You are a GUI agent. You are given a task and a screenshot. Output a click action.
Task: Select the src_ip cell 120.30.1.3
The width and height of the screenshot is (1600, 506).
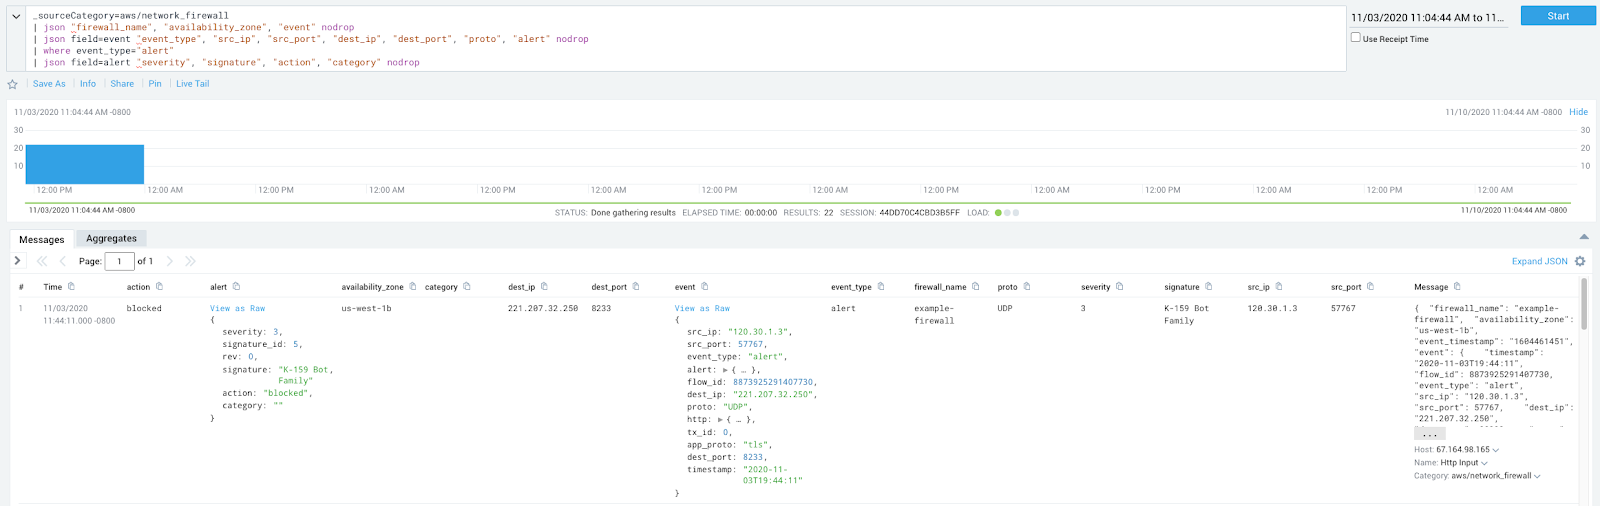point(1272,309)
